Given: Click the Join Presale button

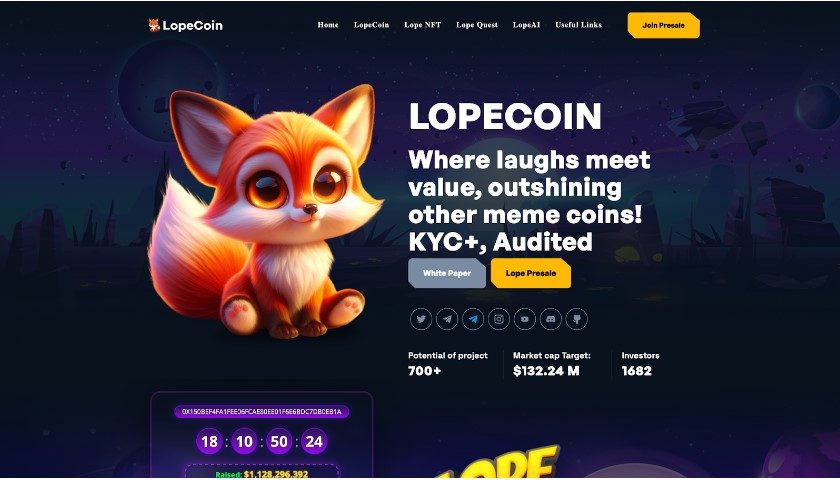Looking at the screenshot, I should tap(663, 25).
